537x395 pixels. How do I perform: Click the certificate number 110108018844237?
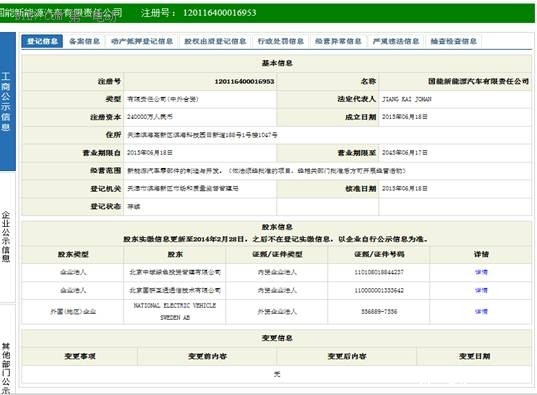point(379,272)
